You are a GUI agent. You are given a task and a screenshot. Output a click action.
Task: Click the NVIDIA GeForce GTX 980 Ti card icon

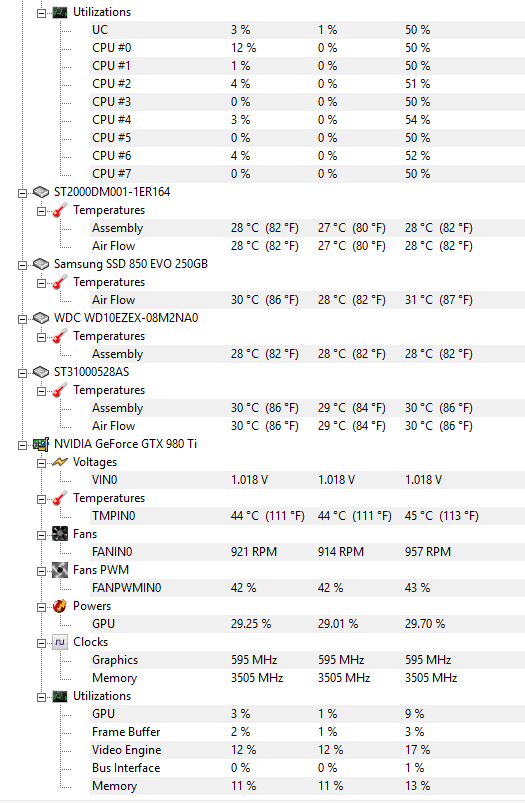[41, 444]
